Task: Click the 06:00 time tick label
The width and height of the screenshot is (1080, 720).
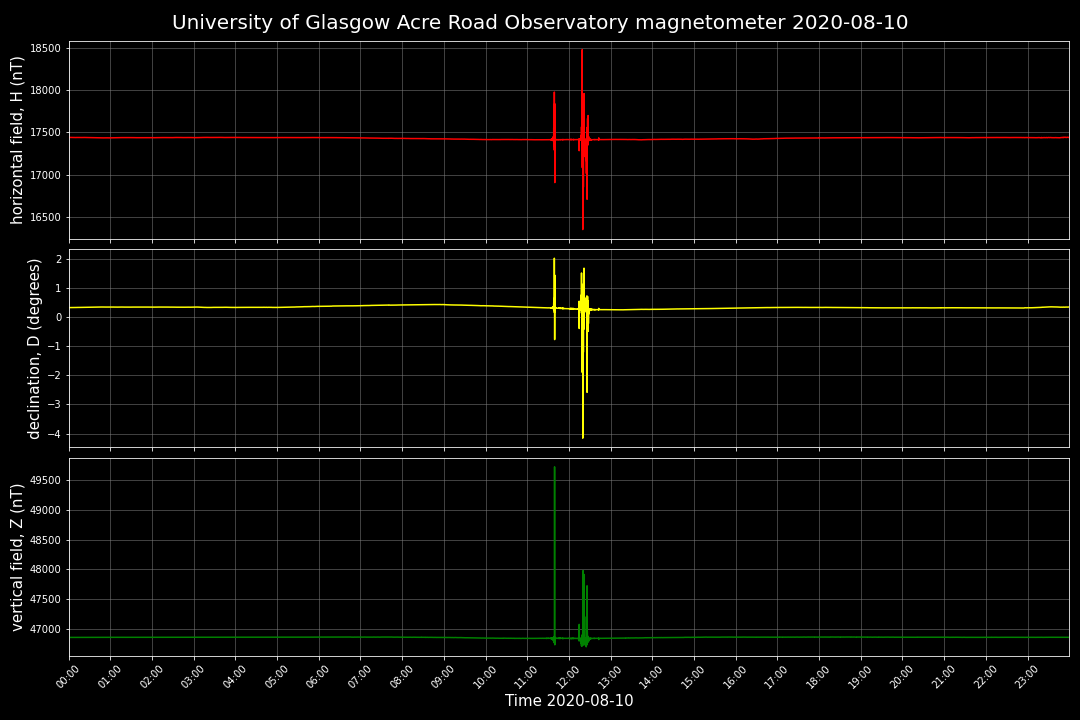Action: [x=319, y=677]
